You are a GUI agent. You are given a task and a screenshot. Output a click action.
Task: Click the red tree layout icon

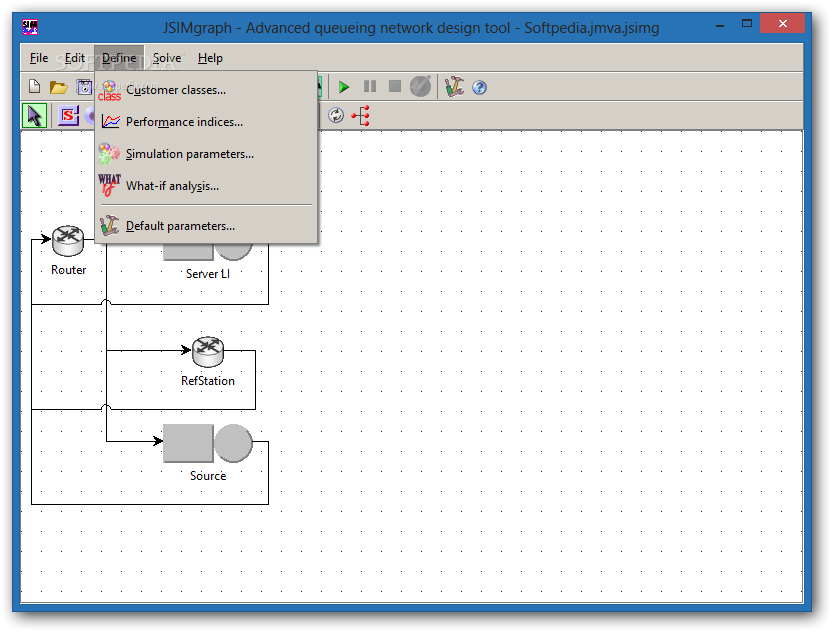click(361, 115)
